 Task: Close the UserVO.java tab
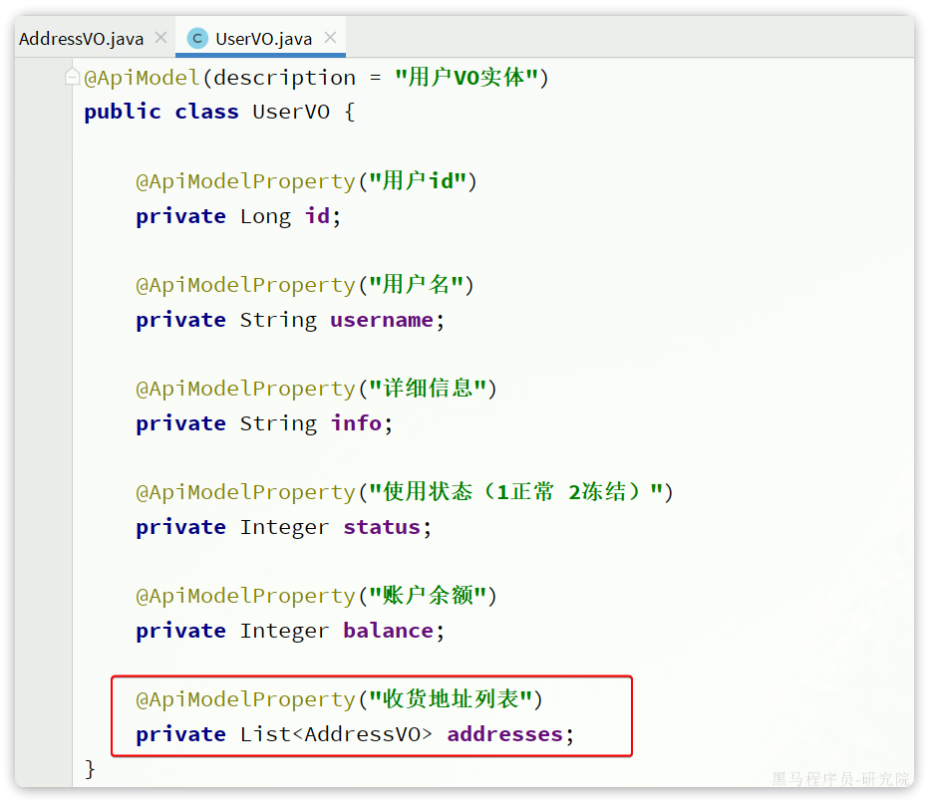(331, 38)
